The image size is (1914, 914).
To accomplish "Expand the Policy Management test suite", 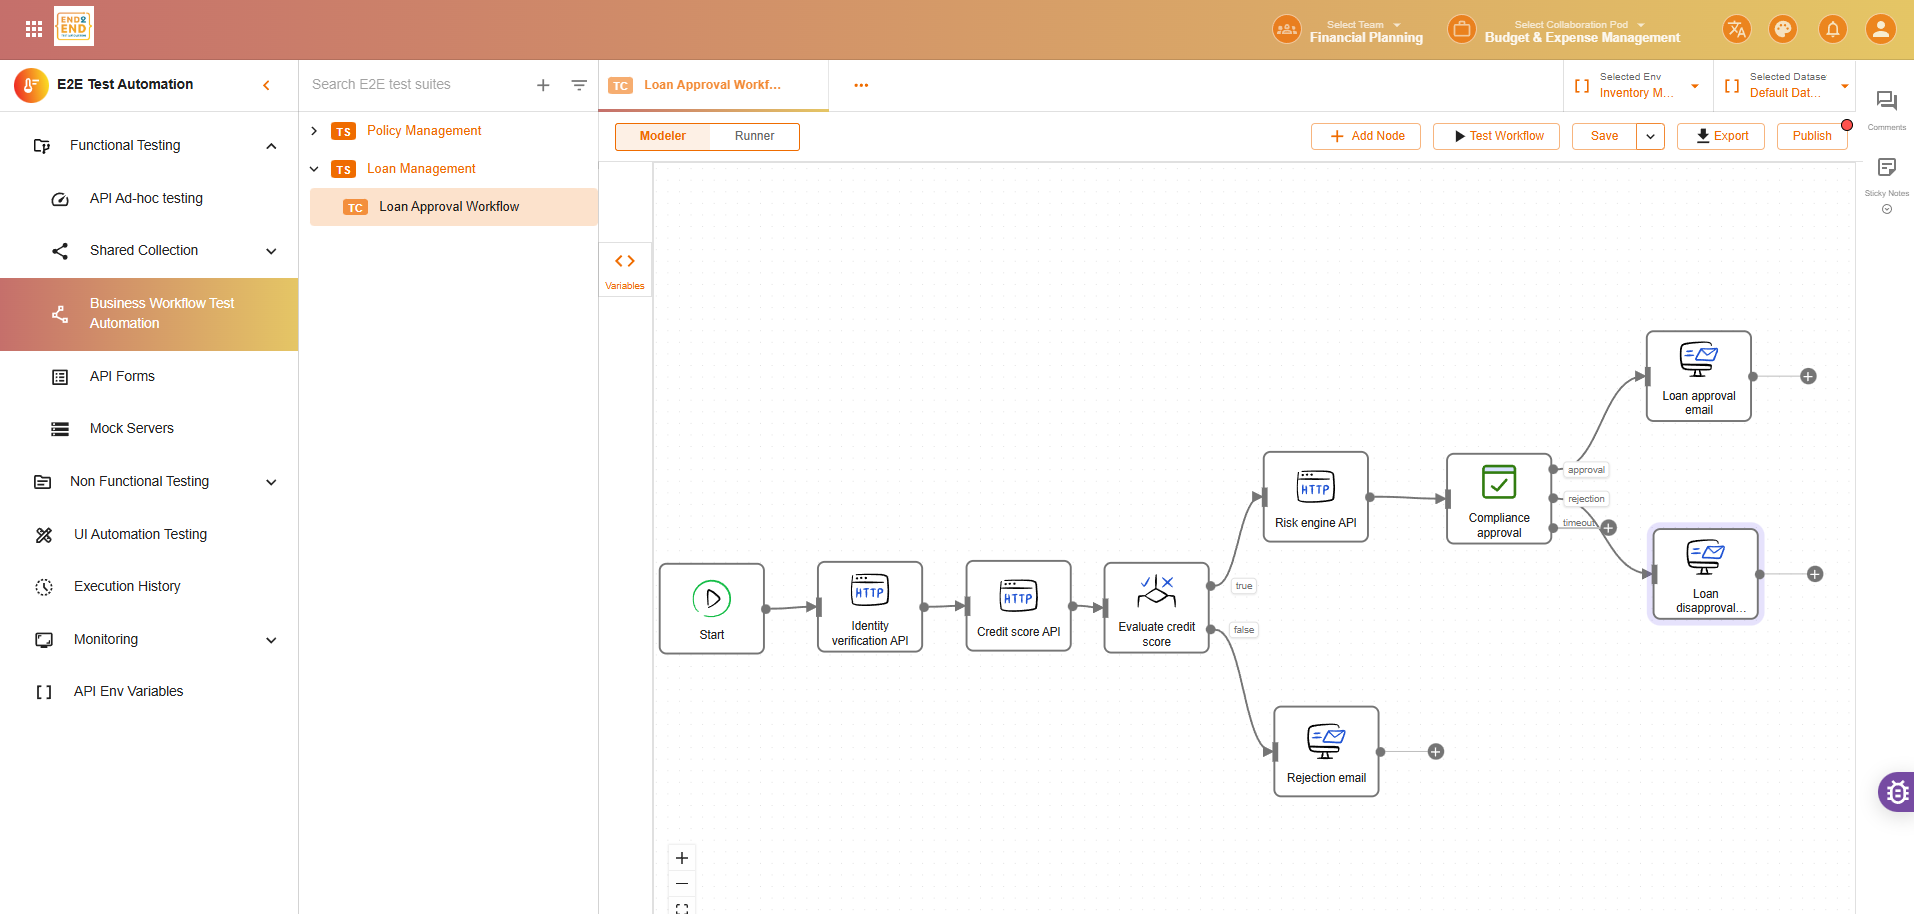I will click(x=314, y=131).
